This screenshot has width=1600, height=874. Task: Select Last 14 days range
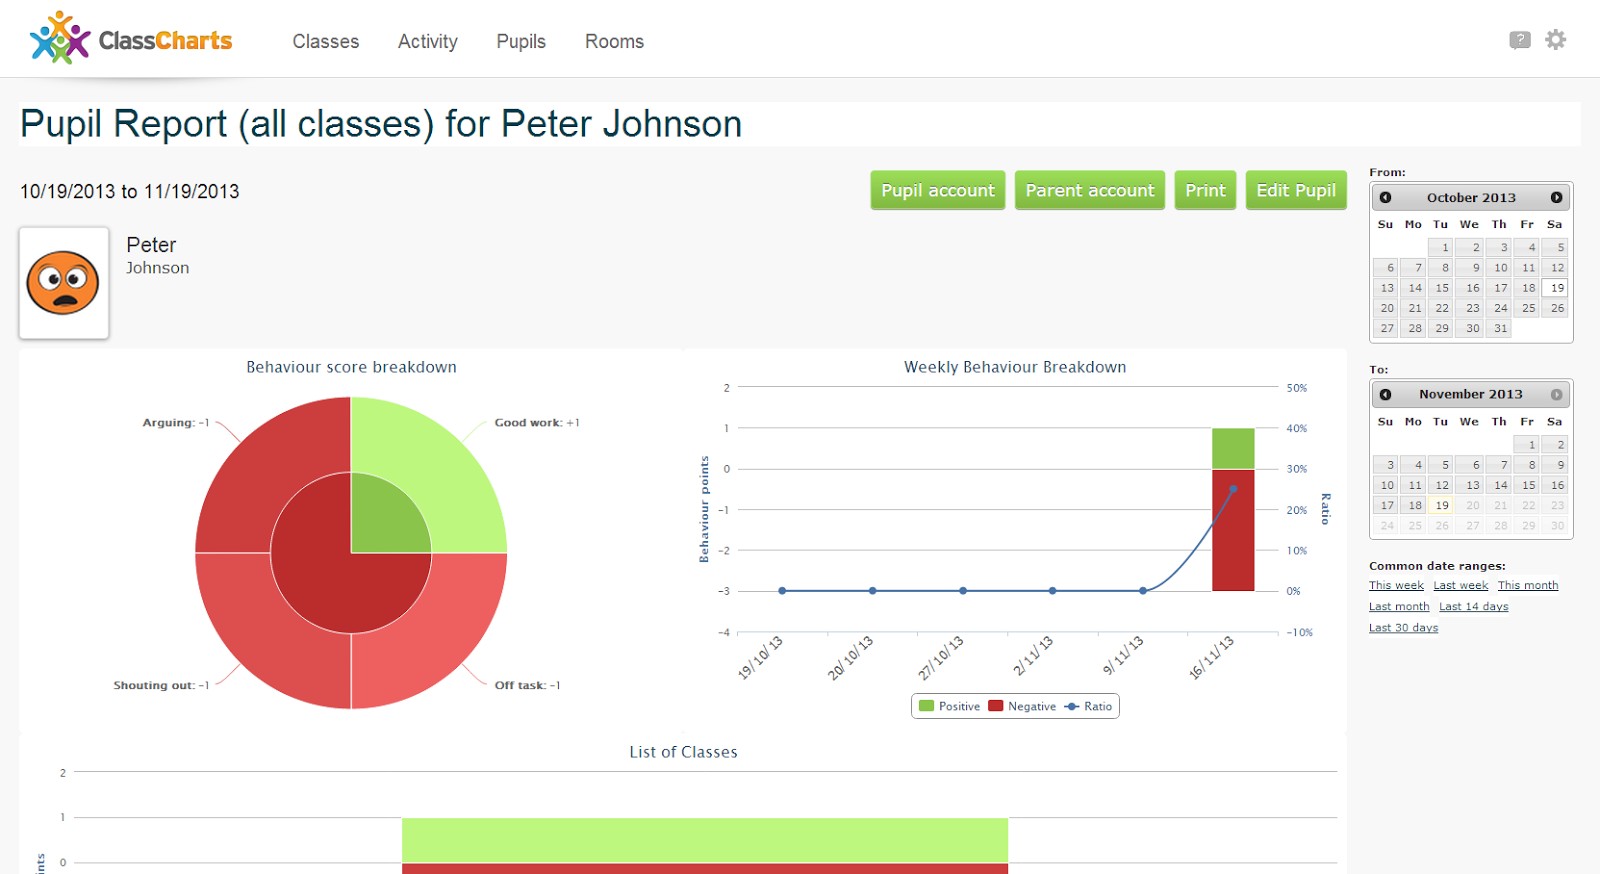coord(1474,606)
